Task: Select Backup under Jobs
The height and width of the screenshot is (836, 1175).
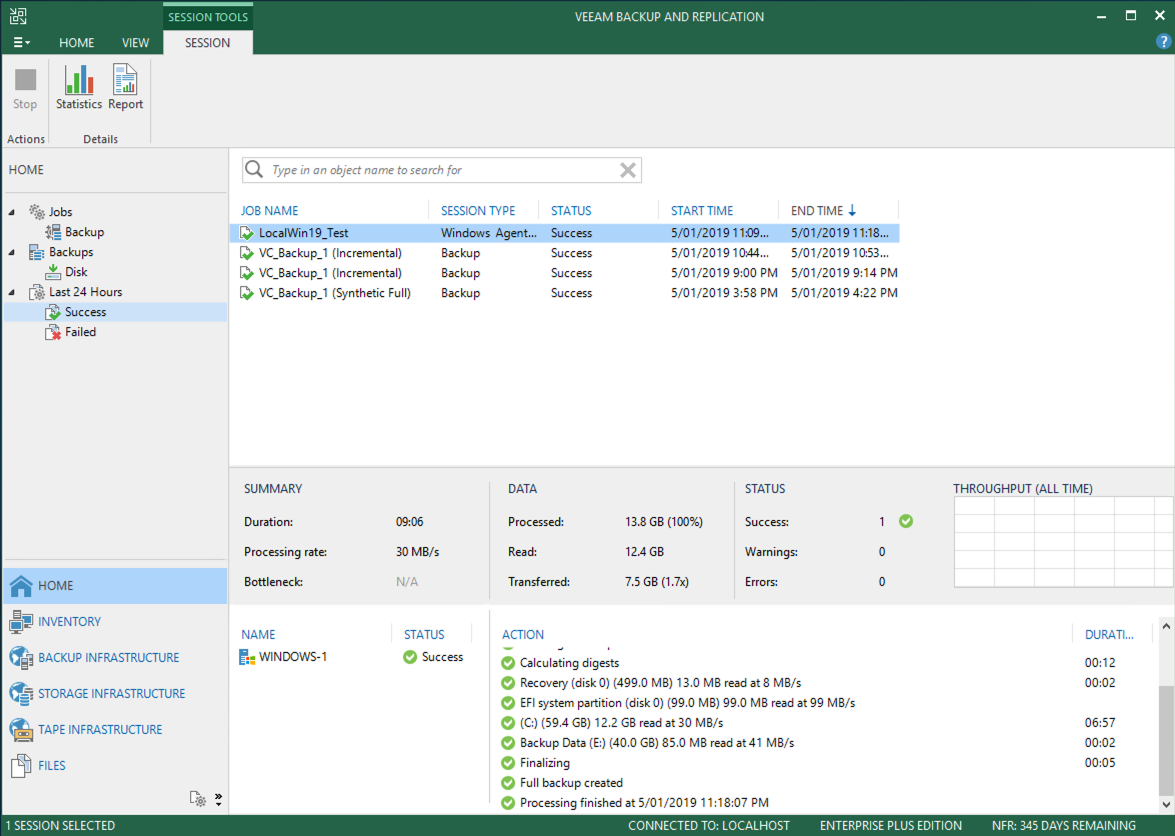Action: pos(75,232)
